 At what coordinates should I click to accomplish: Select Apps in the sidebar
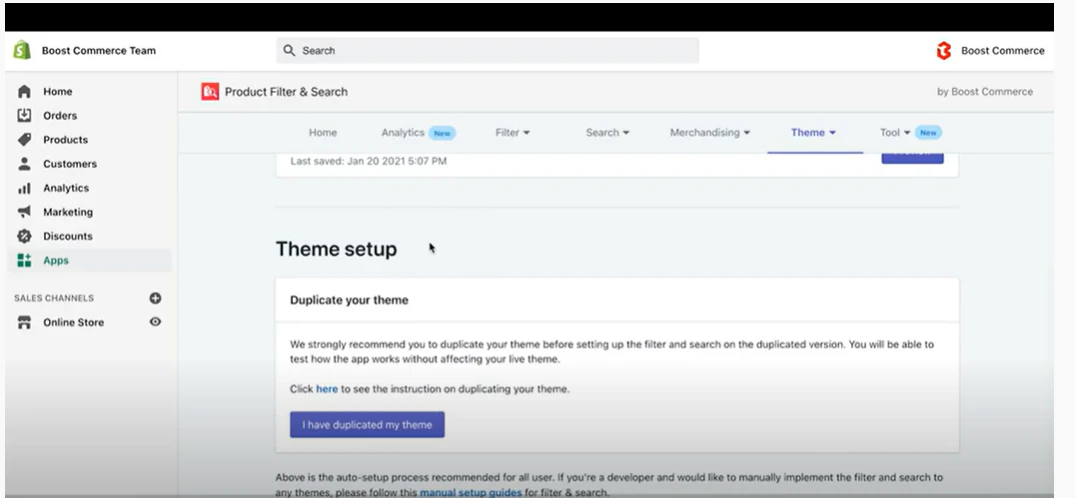point(56,260)
